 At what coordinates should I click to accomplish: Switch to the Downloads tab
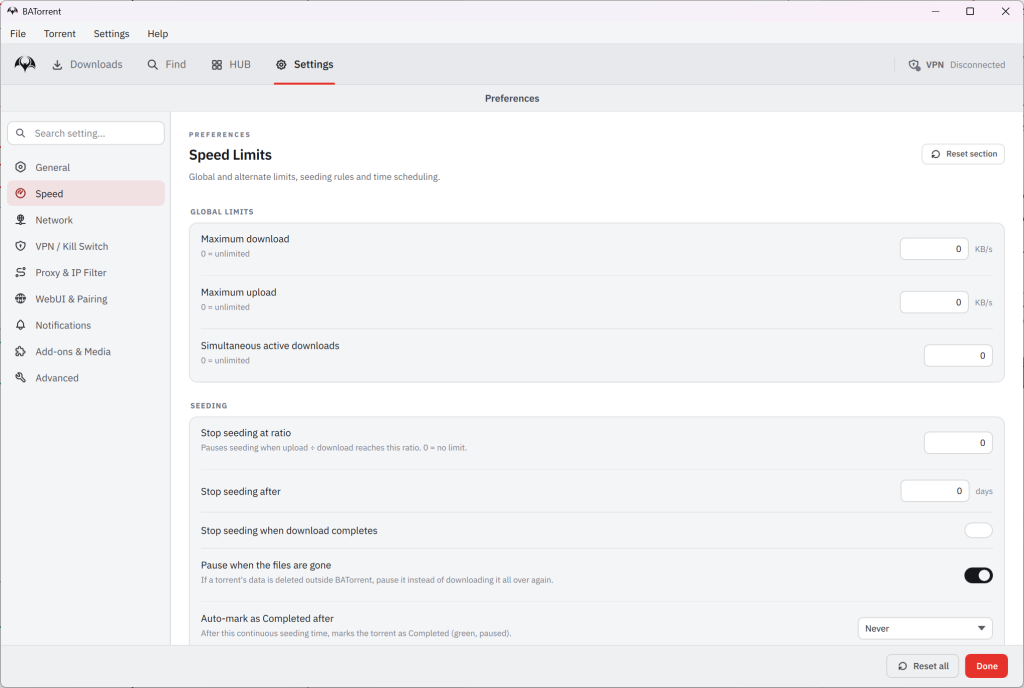[88, 65]
